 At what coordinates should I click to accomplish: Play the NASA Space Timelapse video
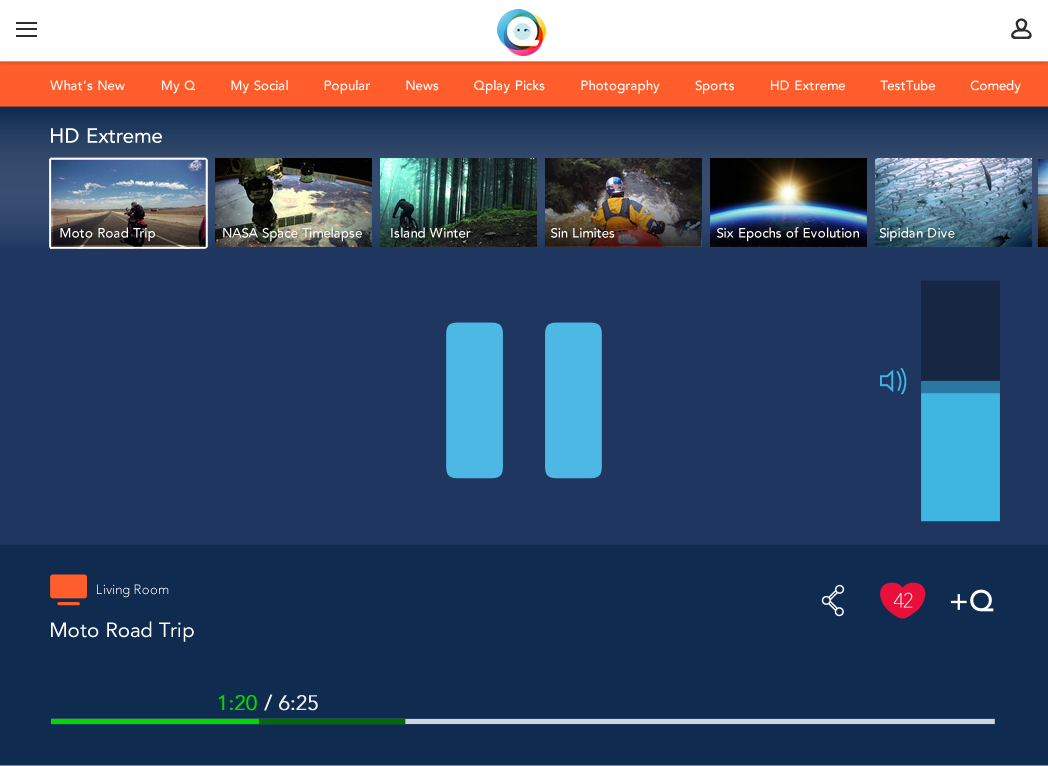coord(293,202)
